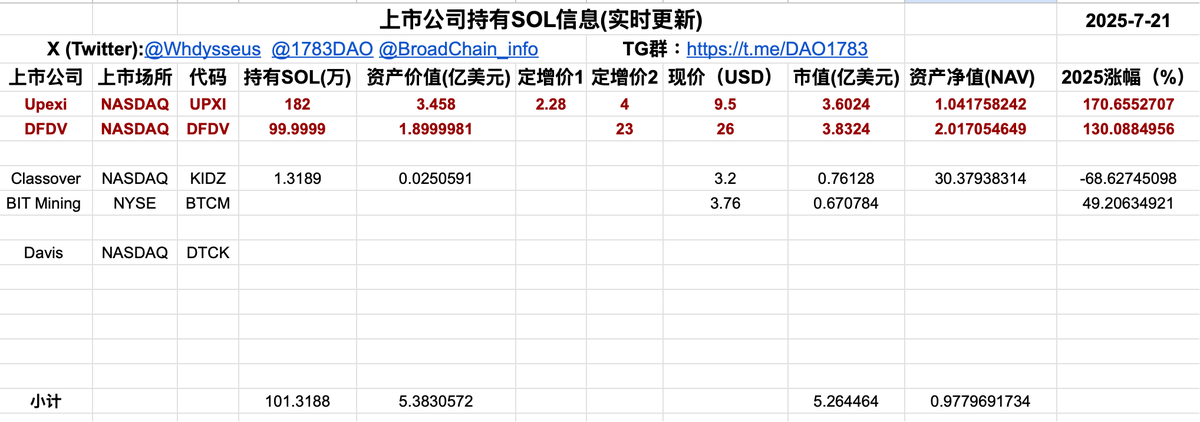Select the NASDAQ cell in the Upexi row
Screen dimensions: 1200x422
(135, 104)
